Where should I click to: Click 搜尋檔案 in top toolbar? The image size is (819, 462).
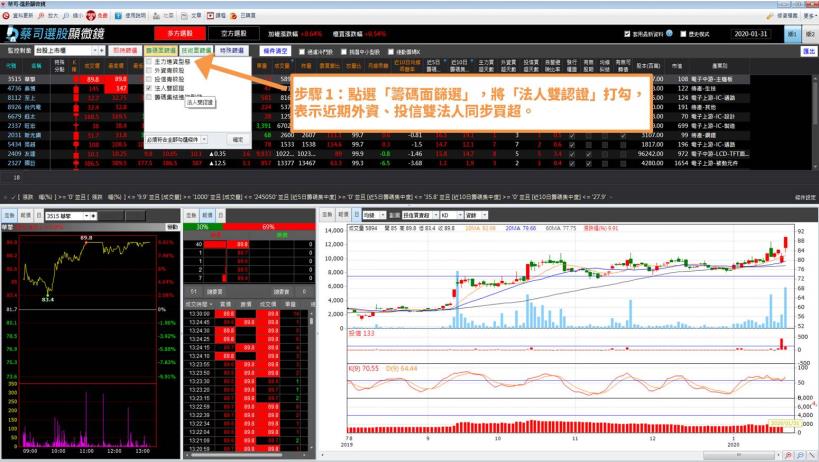point(787,16)
